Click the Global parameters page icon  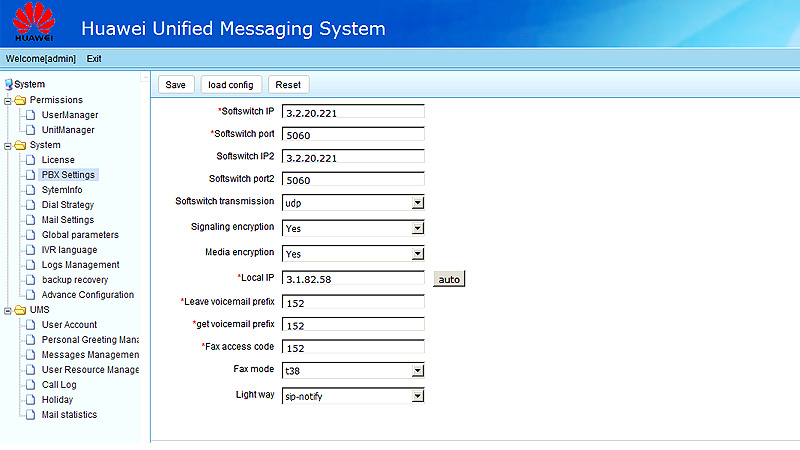[31, 235]
